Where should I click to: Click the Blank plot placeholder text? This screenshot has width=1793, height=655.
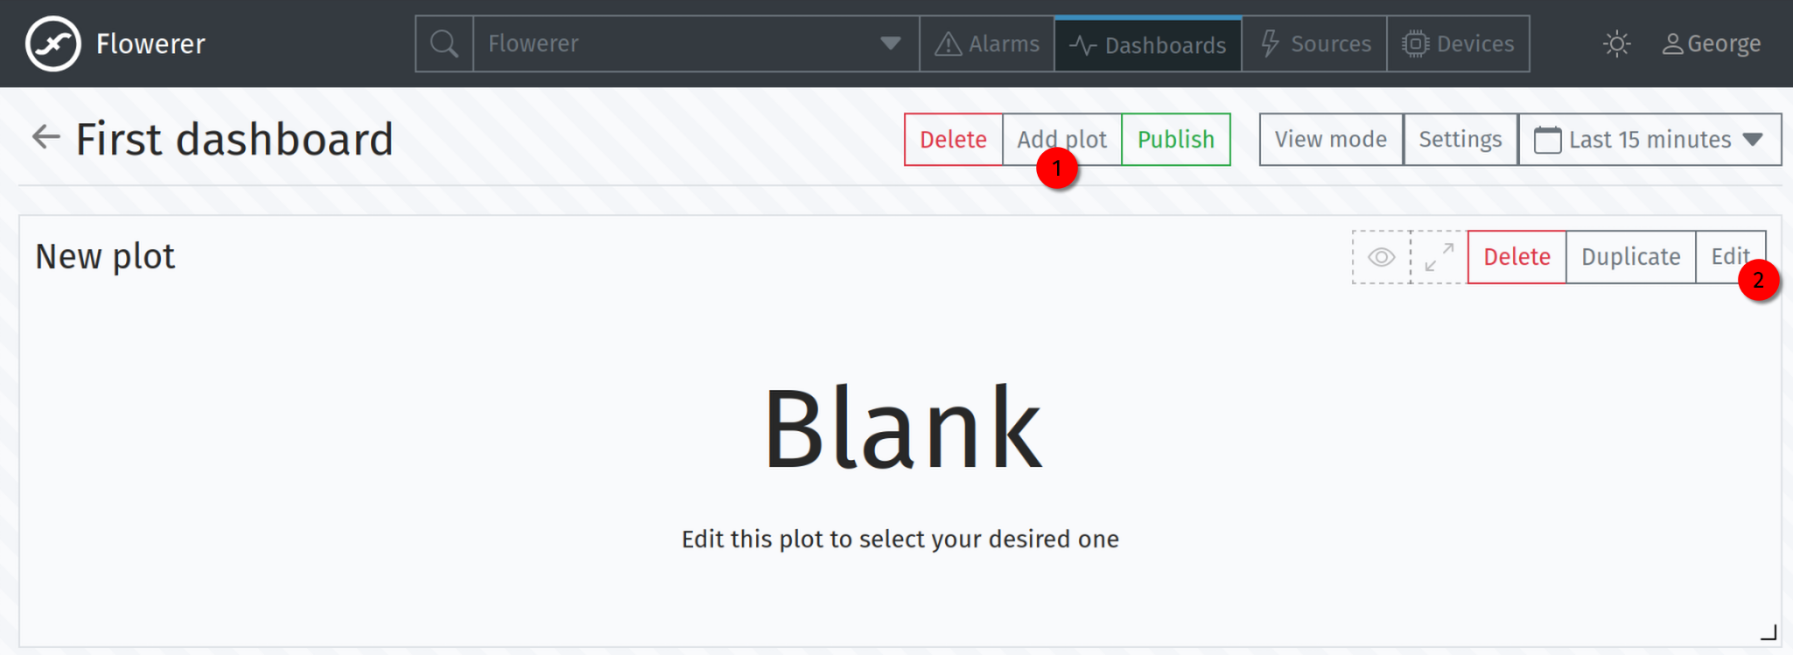(x=903, y=429)
